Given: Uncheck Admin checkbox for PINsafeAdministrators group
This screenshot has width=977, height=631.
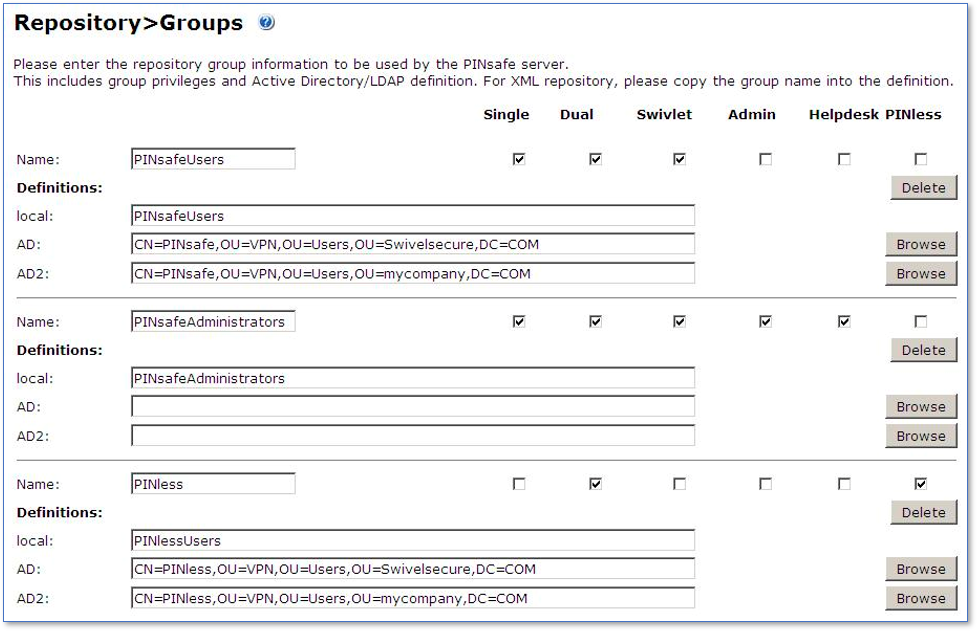Looking at the screenshot, I should pos(766,321).
